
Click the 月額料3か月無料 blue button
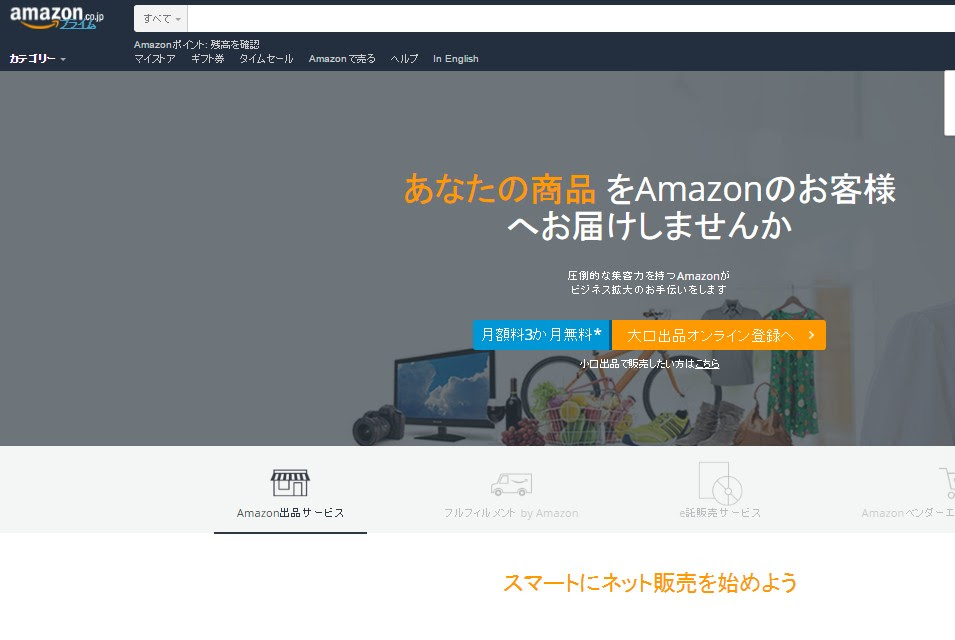pyautogui.click(x=542, y=335)
